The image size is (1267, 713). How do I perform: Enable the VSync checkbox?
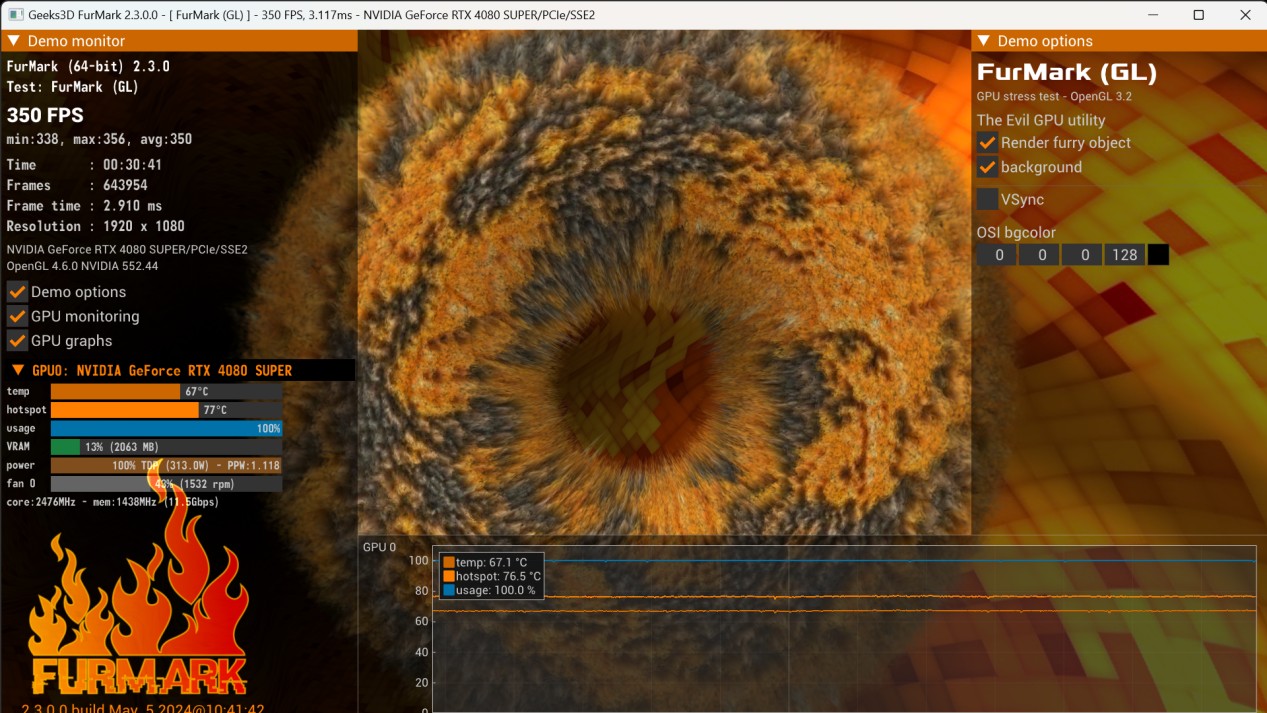[x=987, y=199]
